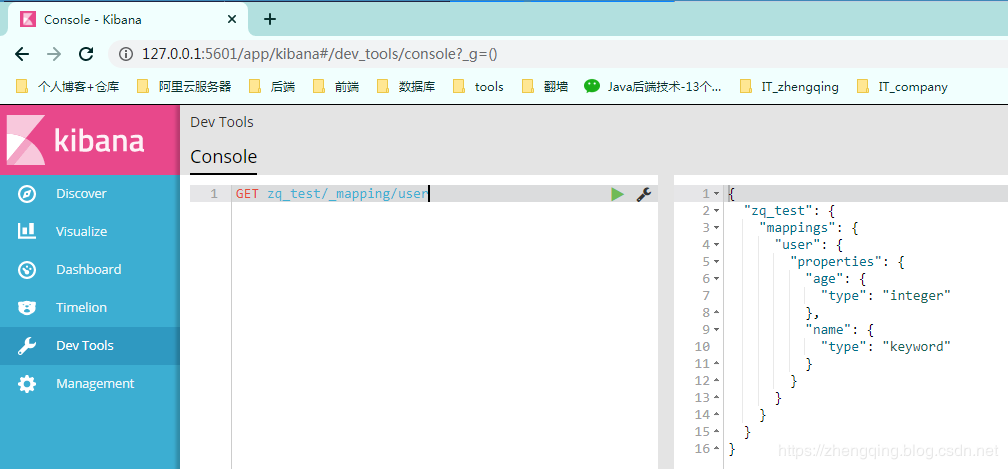Open Management gear icon
This screenshot has width=1008, height=469.
click(27, 384)
